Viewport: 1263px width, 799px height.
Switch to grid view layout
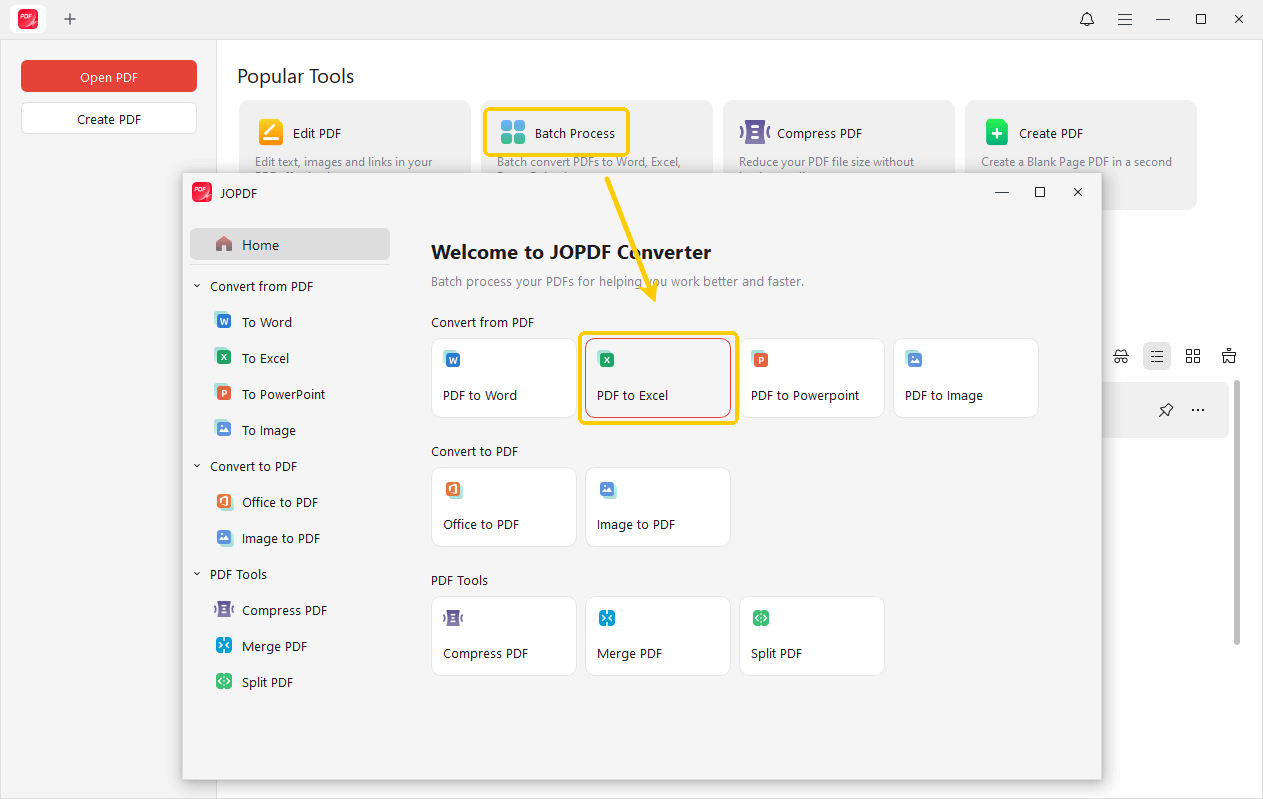pyautogui.click(x=1193, y=356)
